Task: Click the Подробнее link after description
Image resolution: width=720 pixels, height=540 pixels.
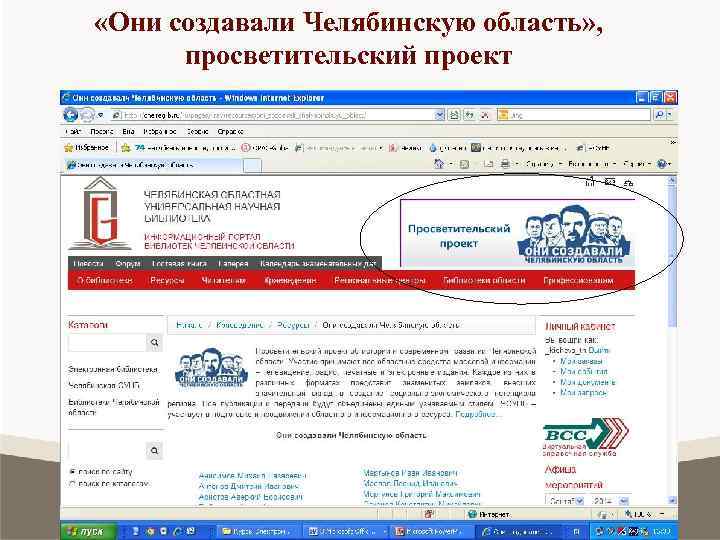Action: pyautogui.click(x=476, y=414)
